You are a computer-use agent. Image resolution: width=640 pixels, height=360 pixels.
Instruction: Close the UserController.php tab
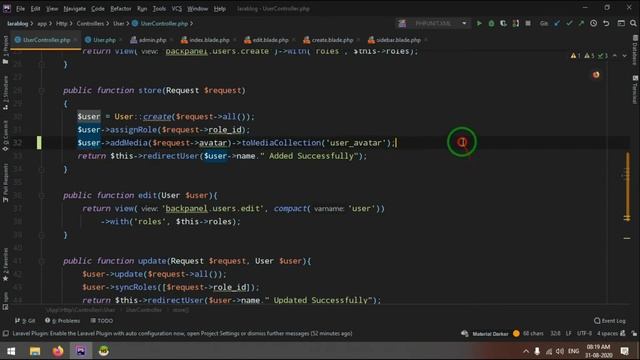coord(75,40)
